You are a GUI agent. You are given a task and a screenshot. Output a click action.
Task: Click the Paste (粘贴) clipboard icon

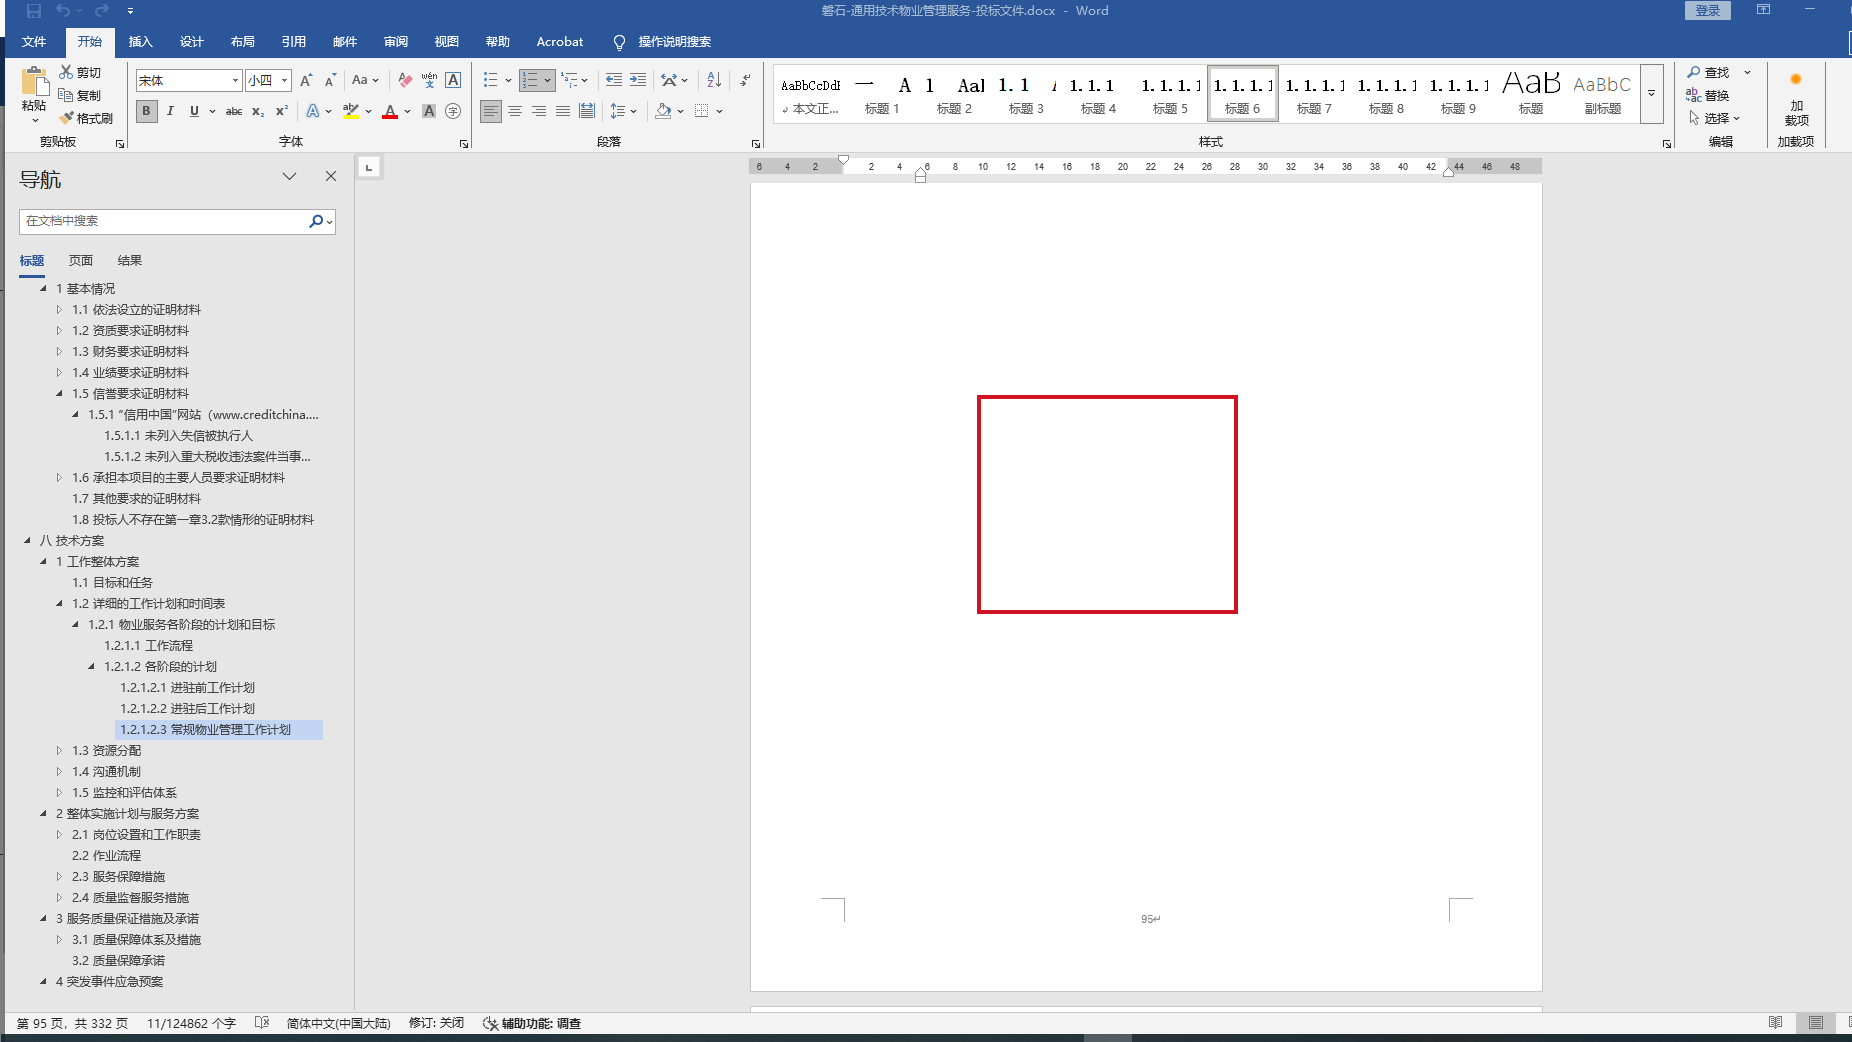point(34,81)
